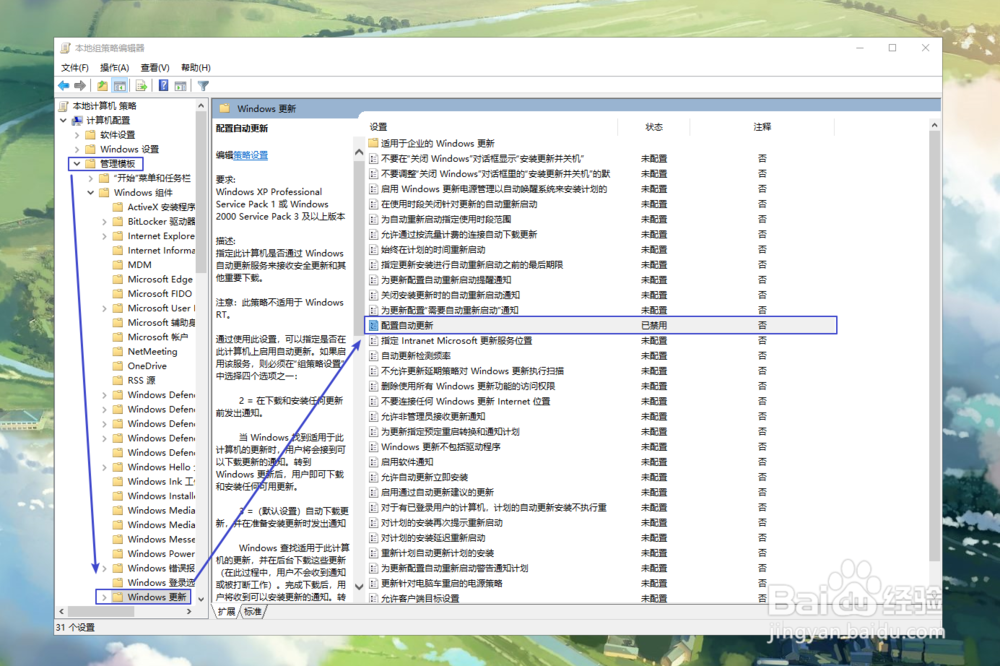Screen dimensions: 1000x666
Task: Open the 操作(A) menu
Action: (x=114, y=68)
